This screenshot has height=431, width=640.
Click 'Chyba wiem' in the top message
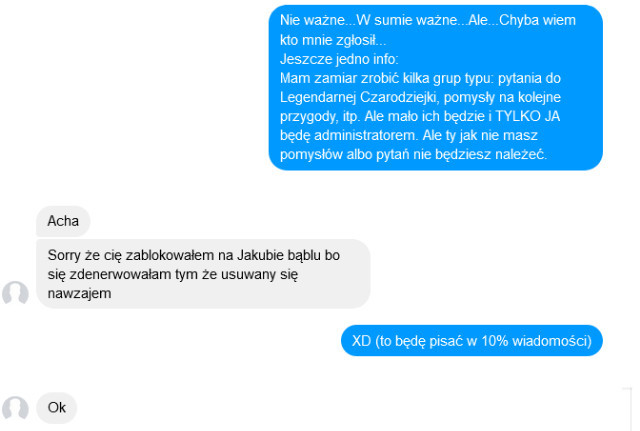pos(537,20)
